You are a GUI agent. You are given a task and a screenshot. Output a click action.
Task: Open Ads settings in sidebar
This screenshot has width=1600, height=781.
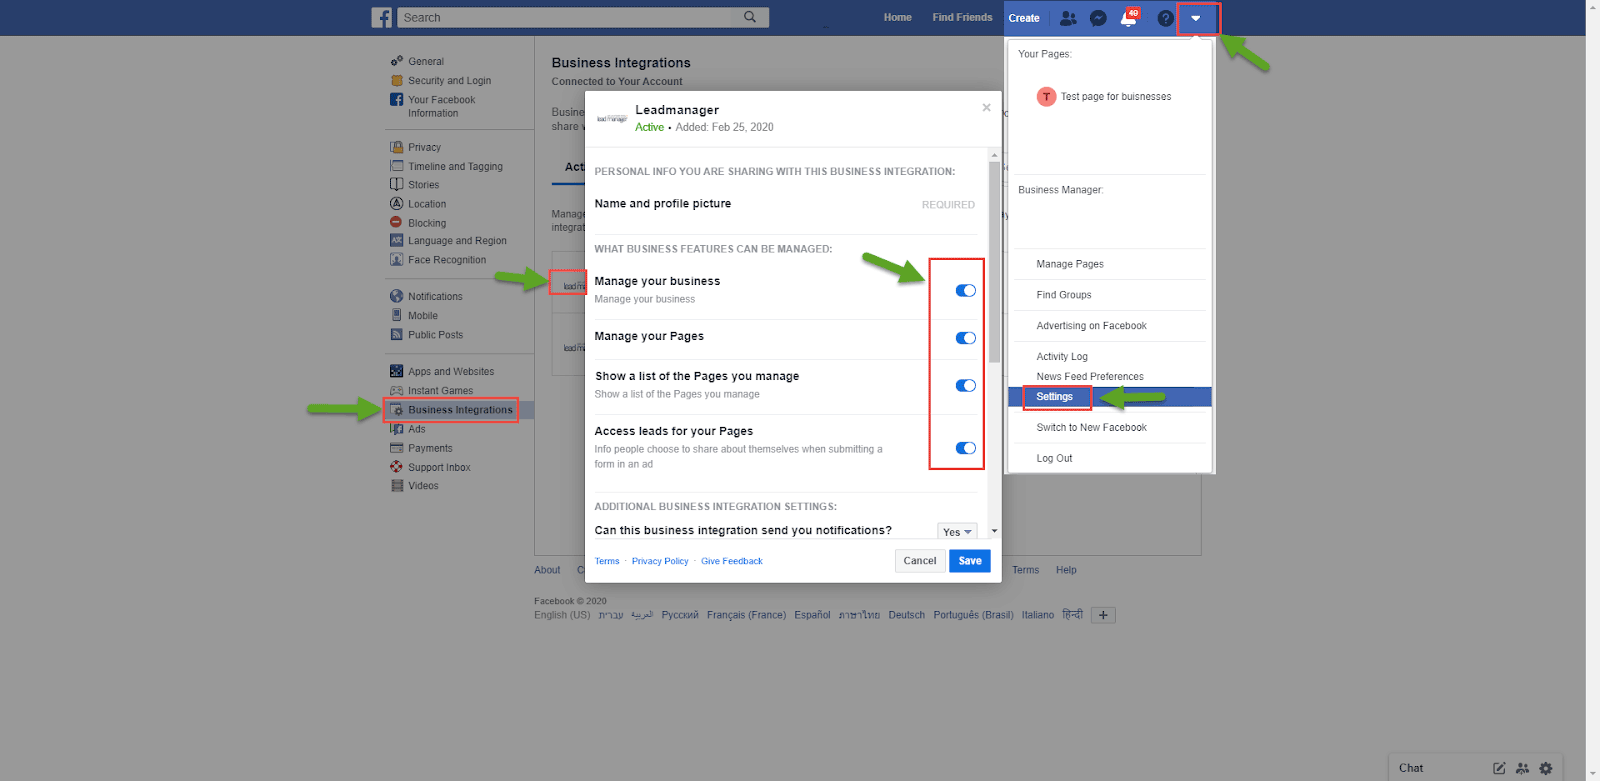click(417, 429)
